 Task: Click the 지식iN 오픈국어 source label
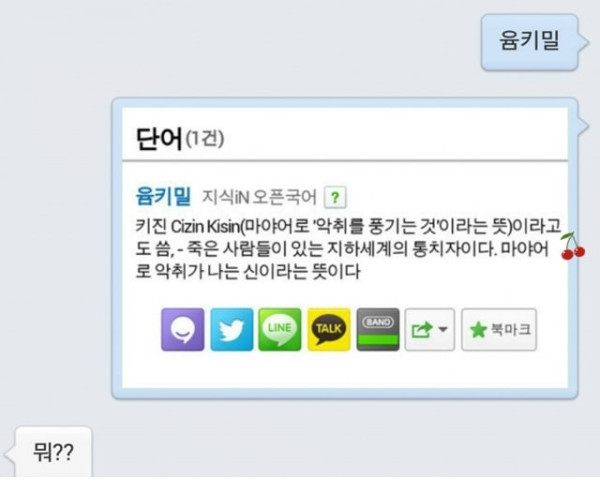[259, 197]
